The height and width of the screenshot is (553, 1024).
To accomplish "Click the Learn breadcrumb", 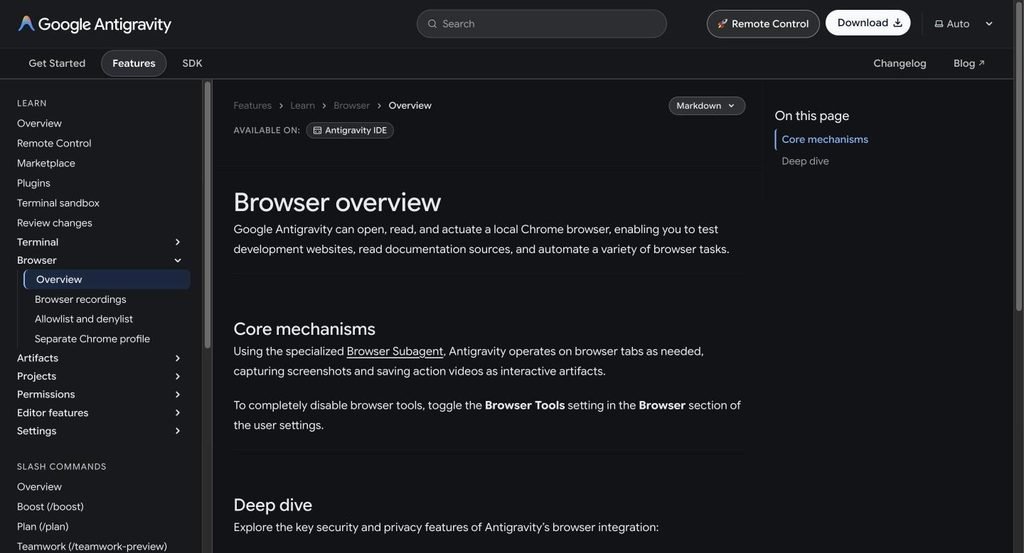I will click(302, 106).
